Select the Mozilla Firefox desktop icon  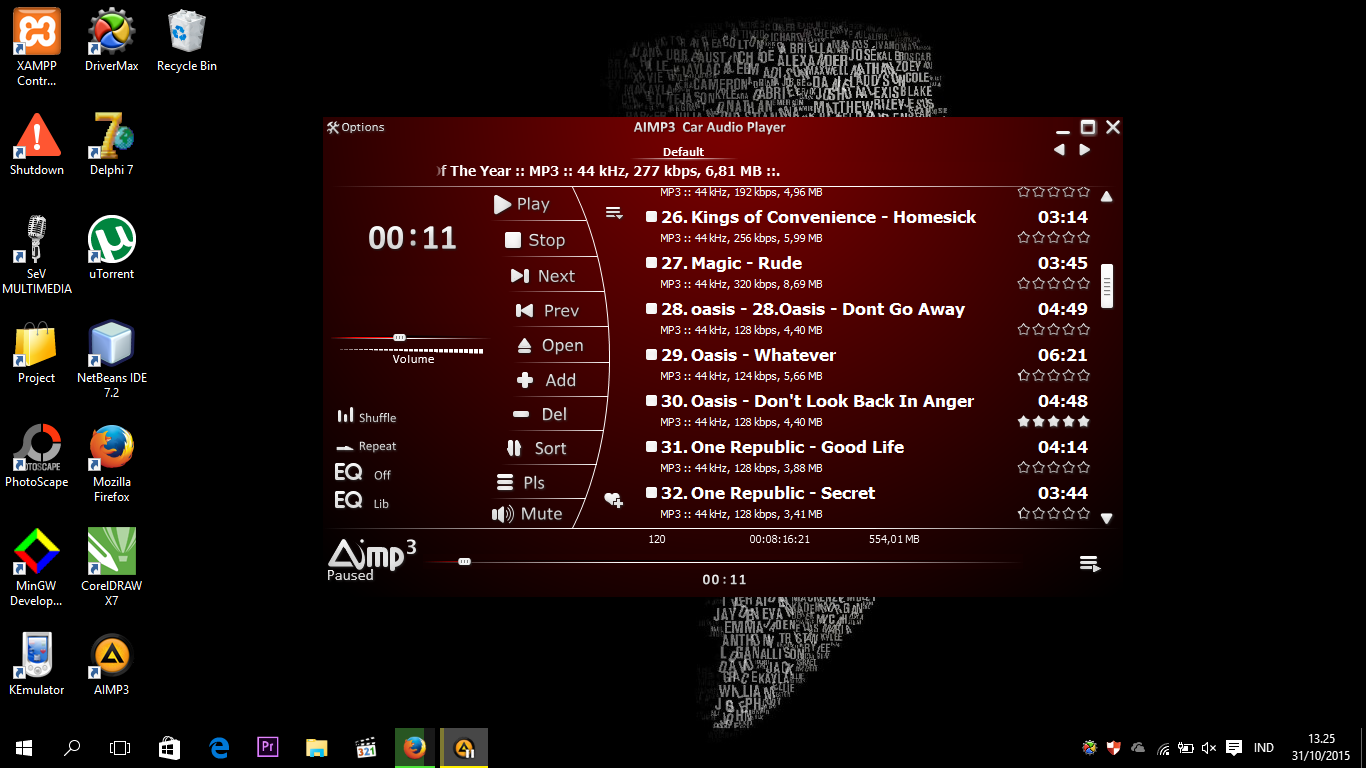pos(112,463)
